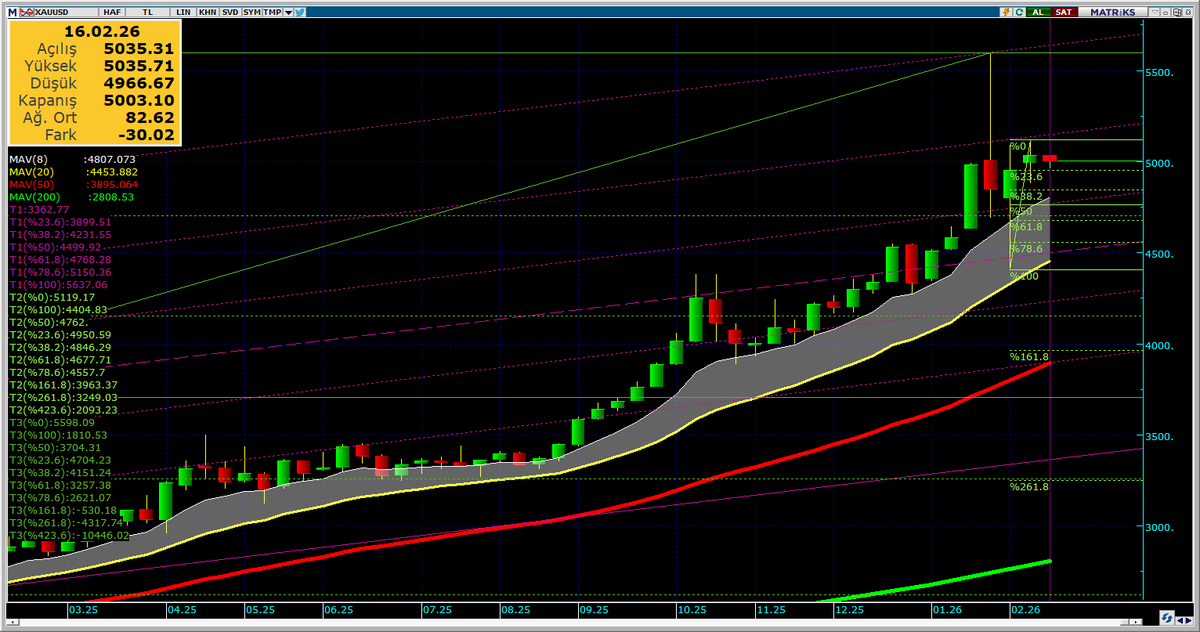Click the %161.8 Fibonacci level label on chart
The height and width of the screenshot is (632, 1200).
(x=1029, y=357)
